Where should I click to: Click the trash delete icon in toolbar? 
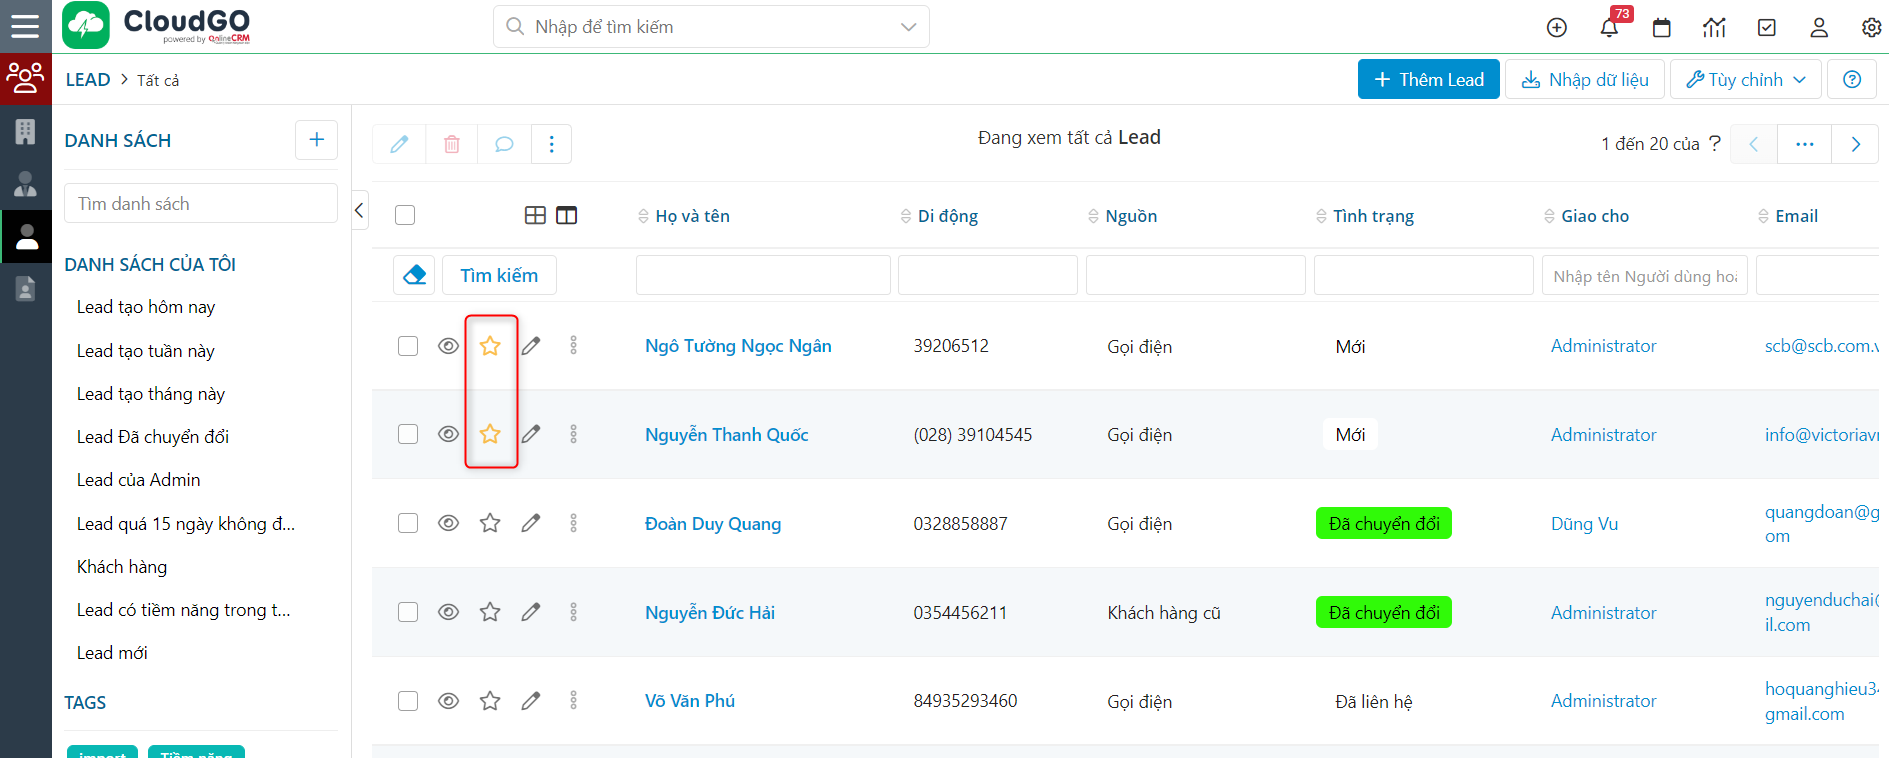click(452, 144)
